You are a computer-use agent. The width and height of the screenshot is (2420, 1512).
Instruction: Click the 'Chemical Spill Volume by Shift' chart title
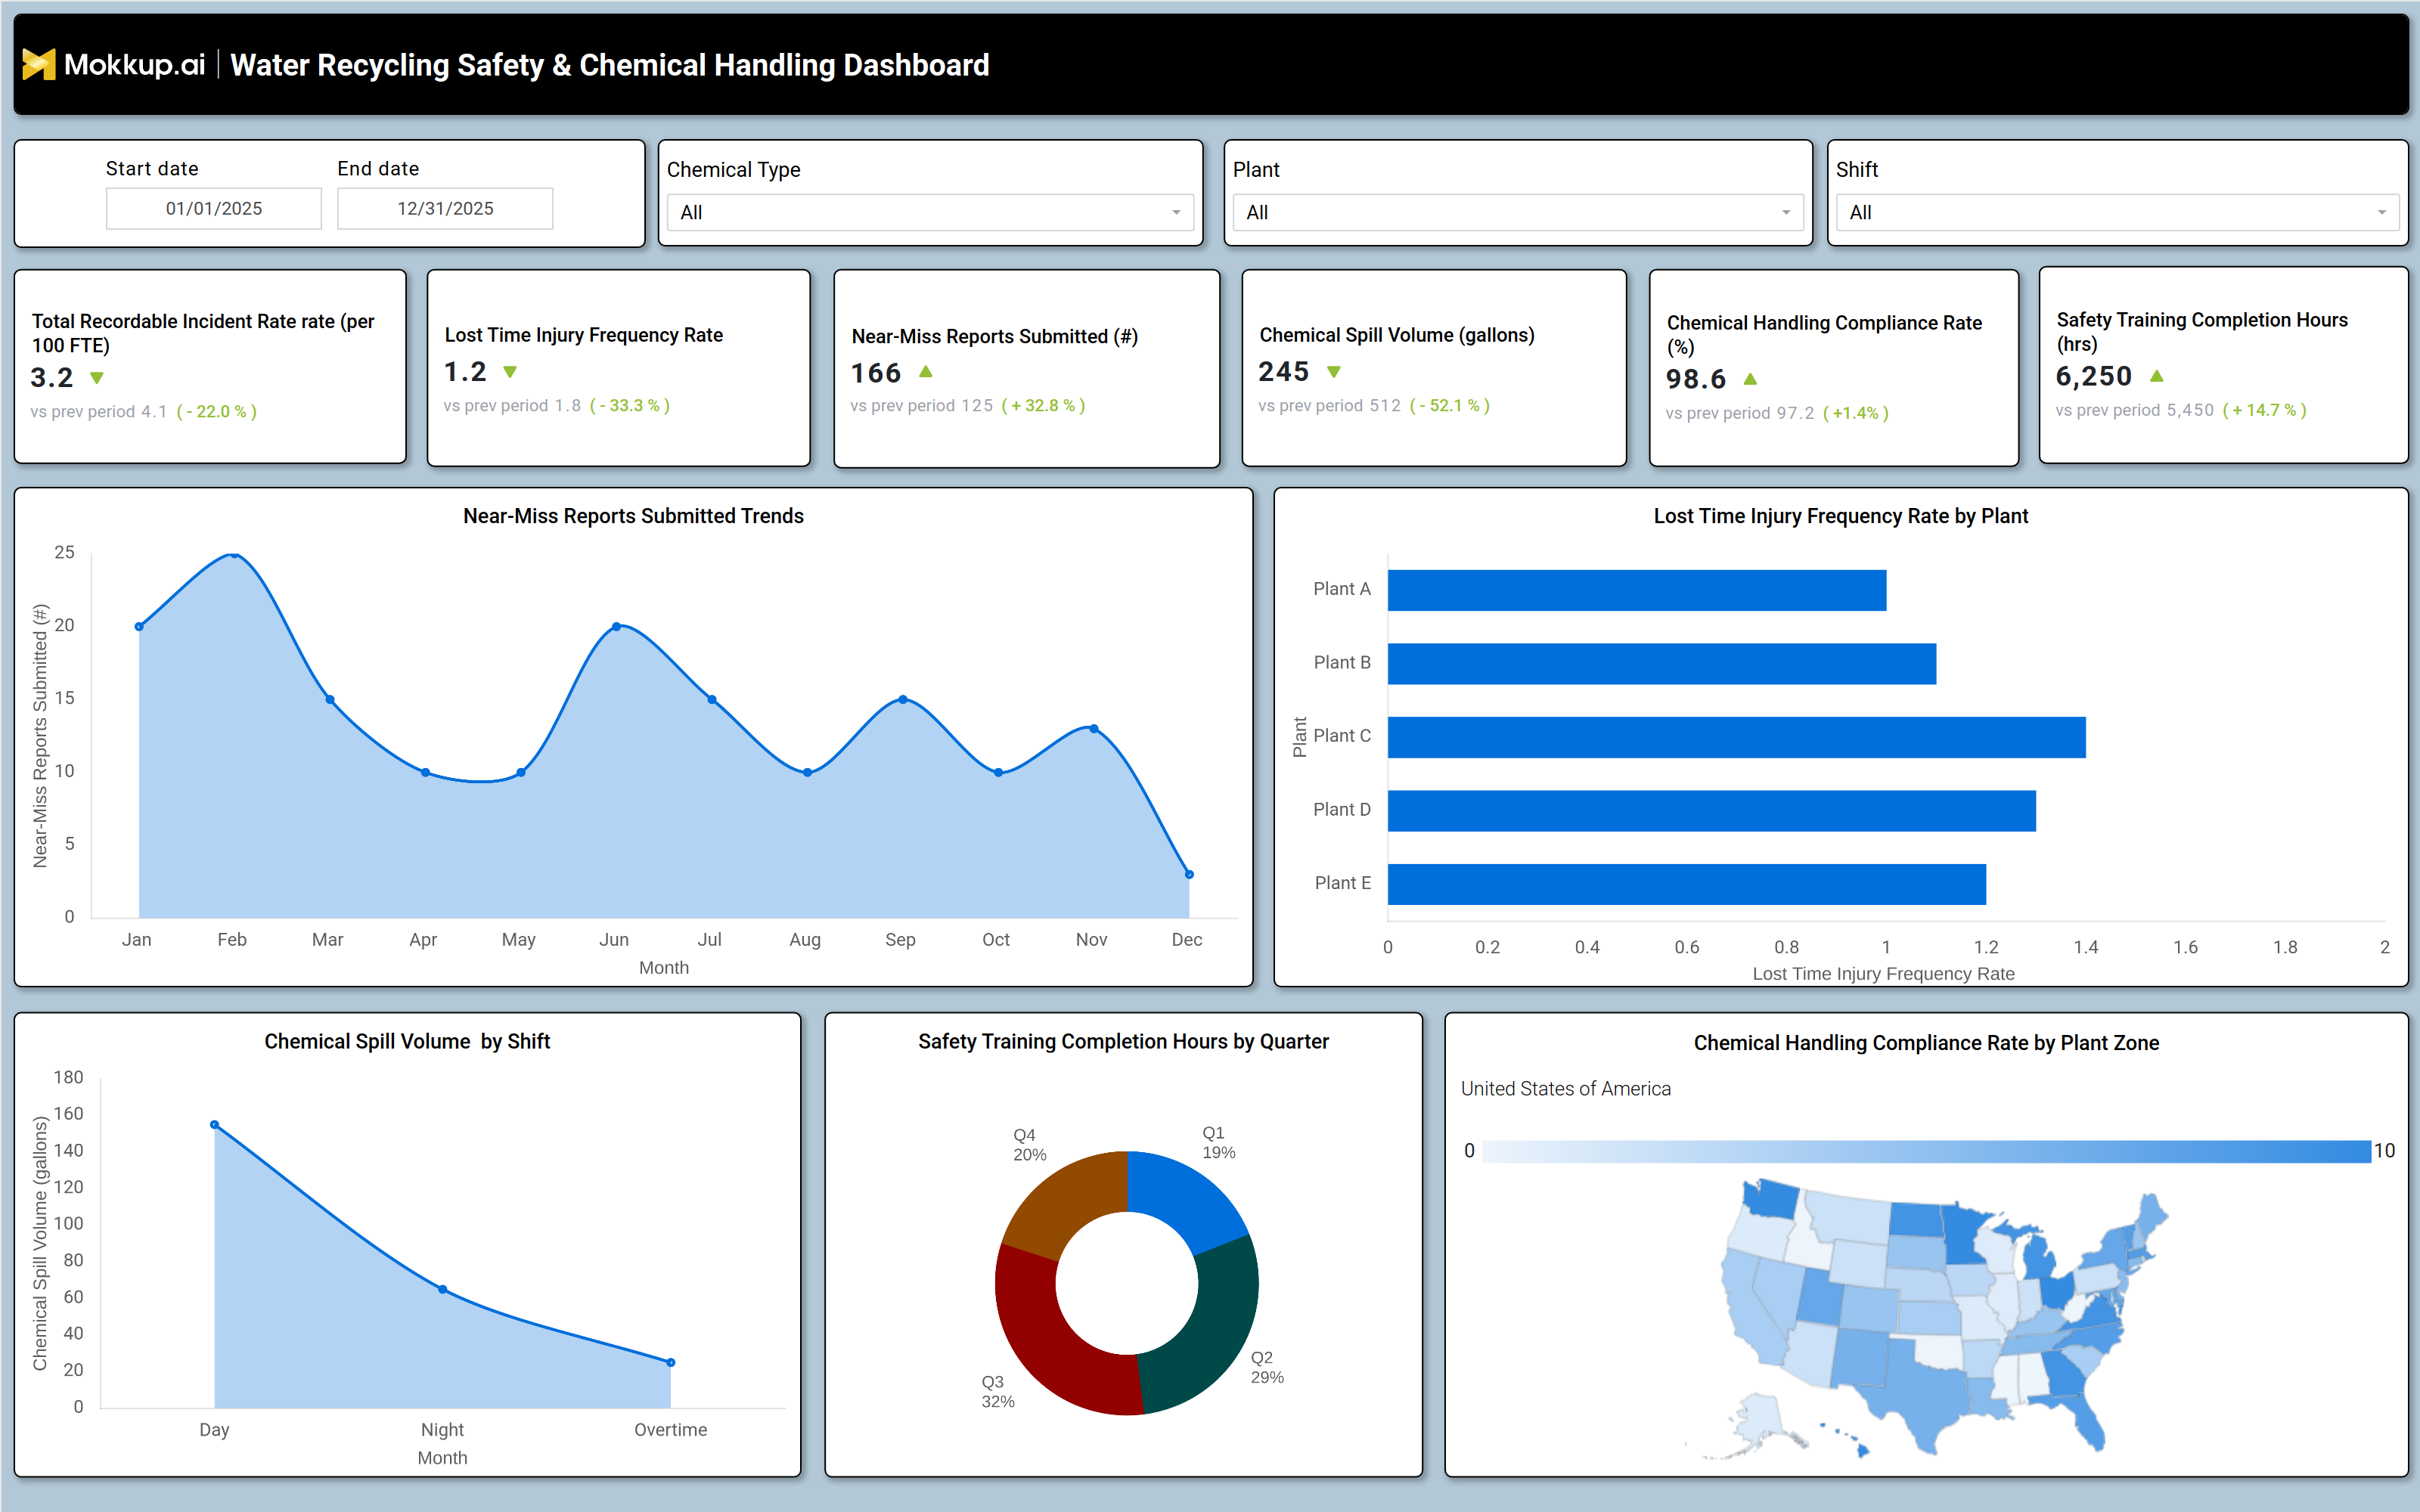(407, 1041)
